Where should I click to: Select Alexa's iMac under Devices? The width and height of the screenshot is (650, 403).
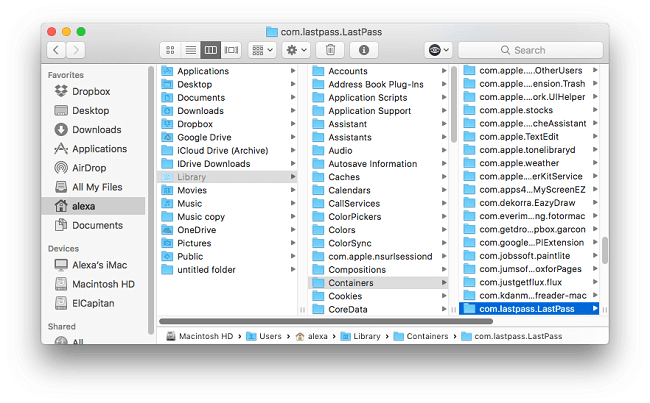point(91,265)
